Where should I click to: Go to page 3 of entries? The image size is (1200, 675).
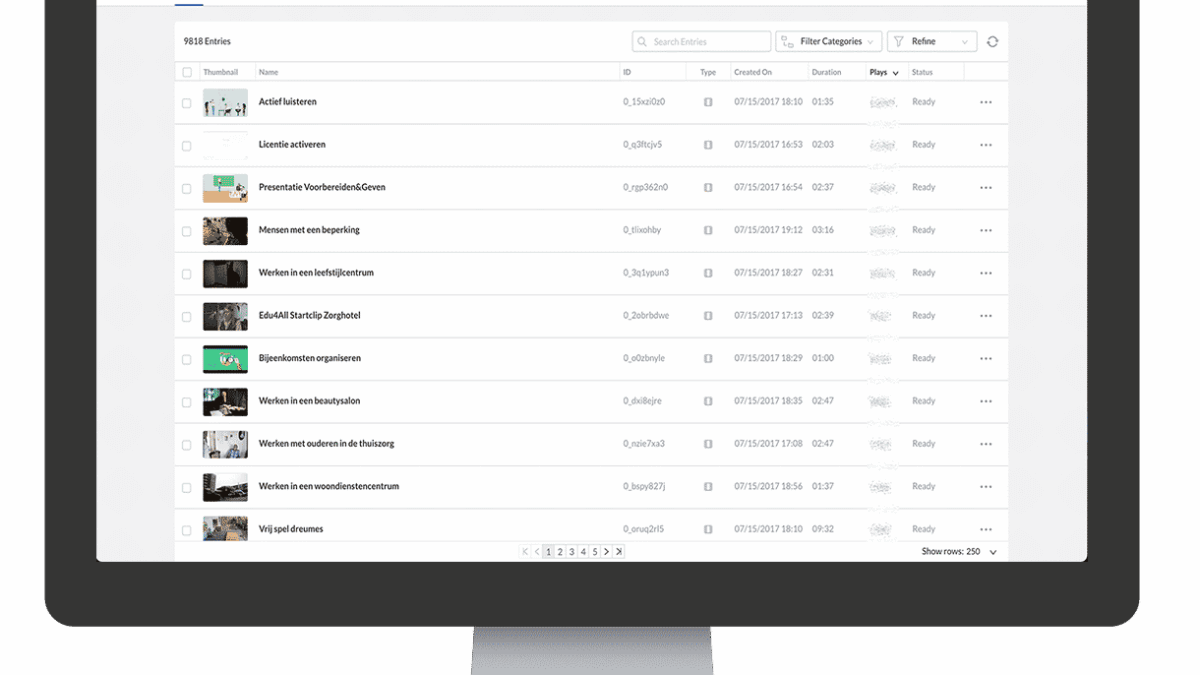(x=571, y=552)
